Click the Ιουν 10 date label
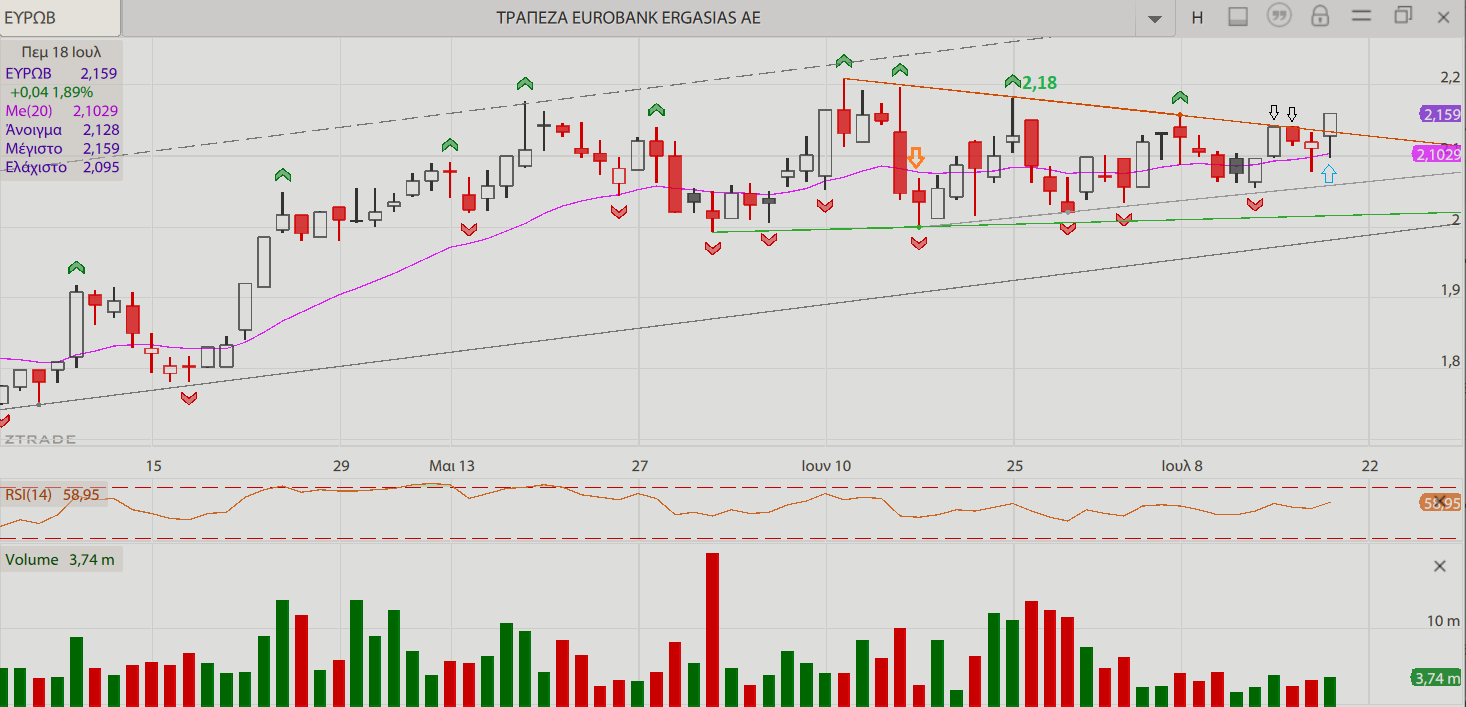The width and height of the screenshot is (1466, 707). (x=826, y=465)
